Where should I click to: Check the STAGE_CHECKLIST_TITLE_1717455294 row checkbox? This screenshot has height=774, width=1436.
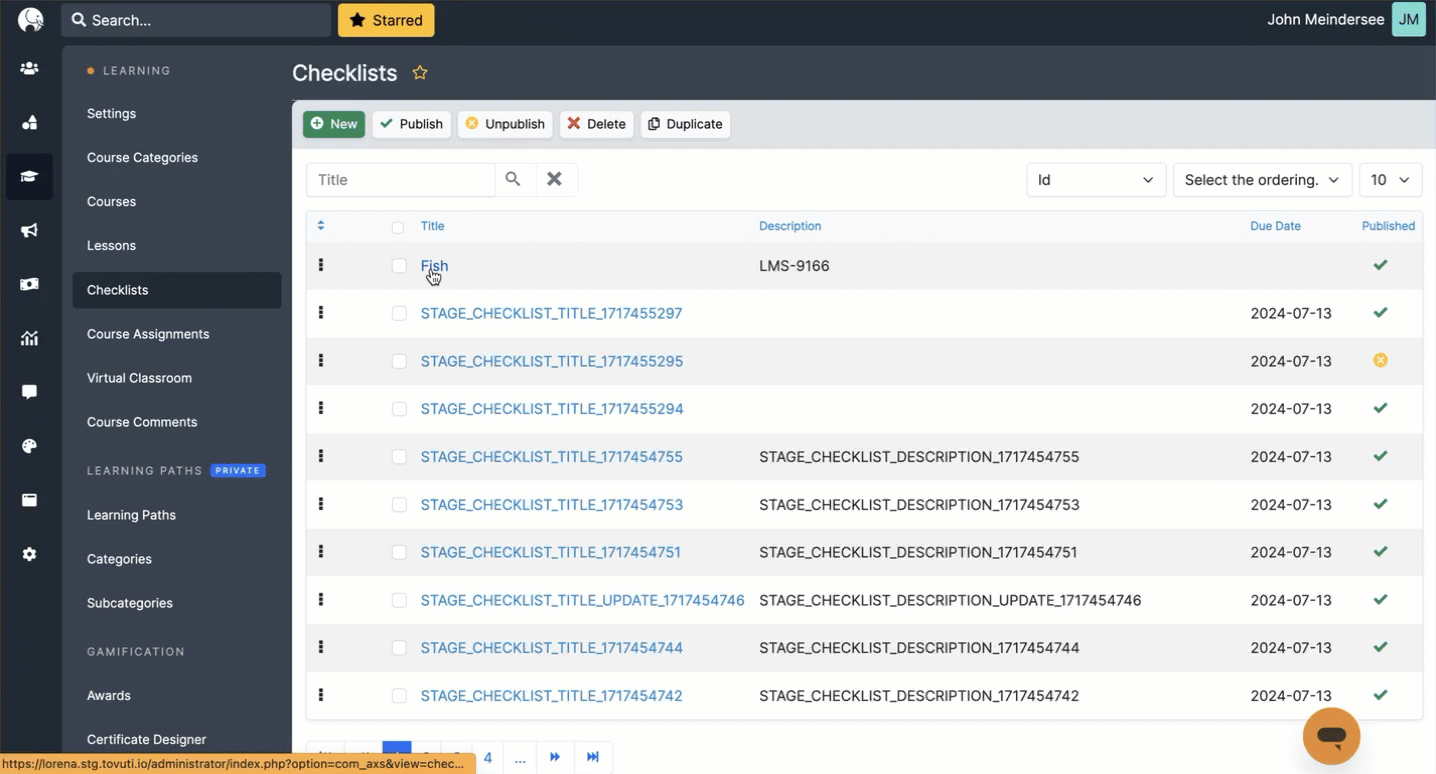(399, 409)
